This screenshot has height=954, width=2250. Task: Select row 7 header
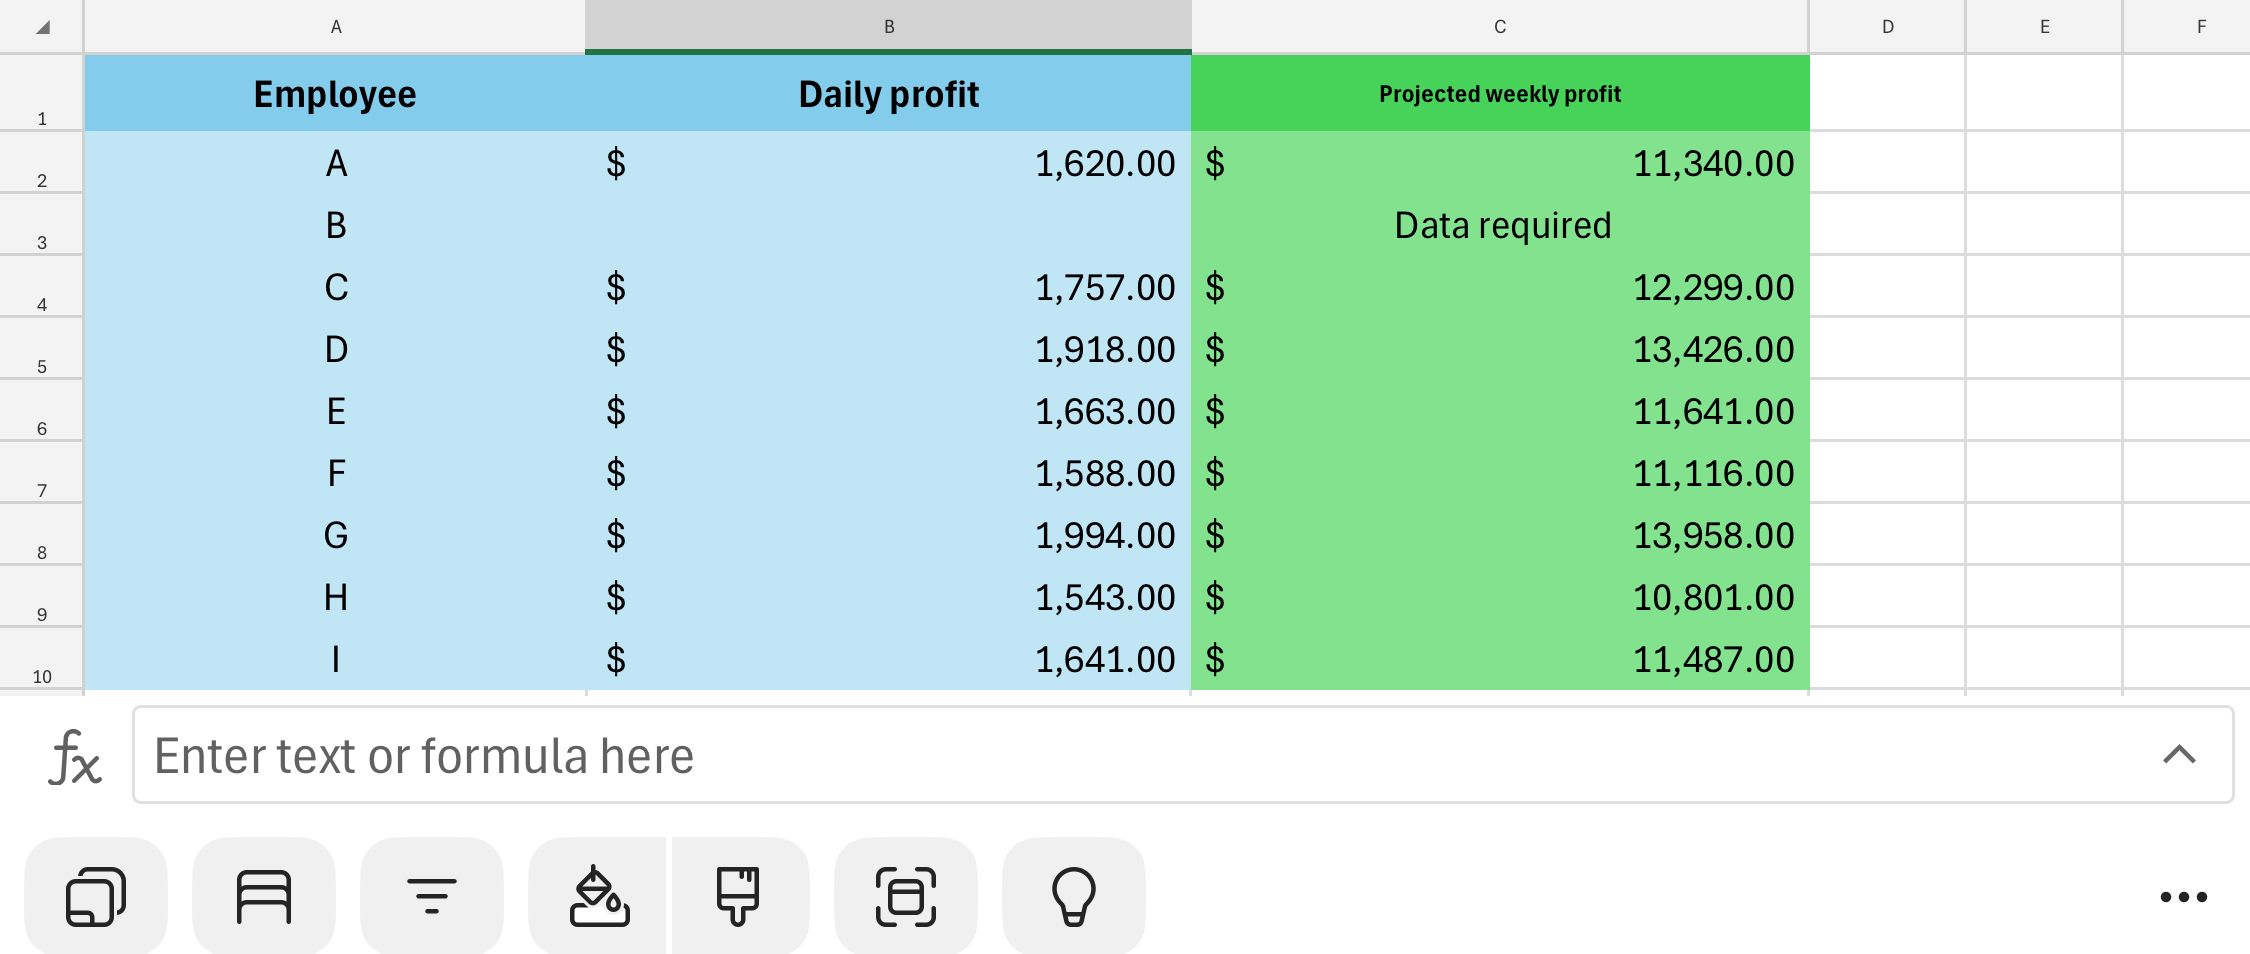tap(42, 472)
